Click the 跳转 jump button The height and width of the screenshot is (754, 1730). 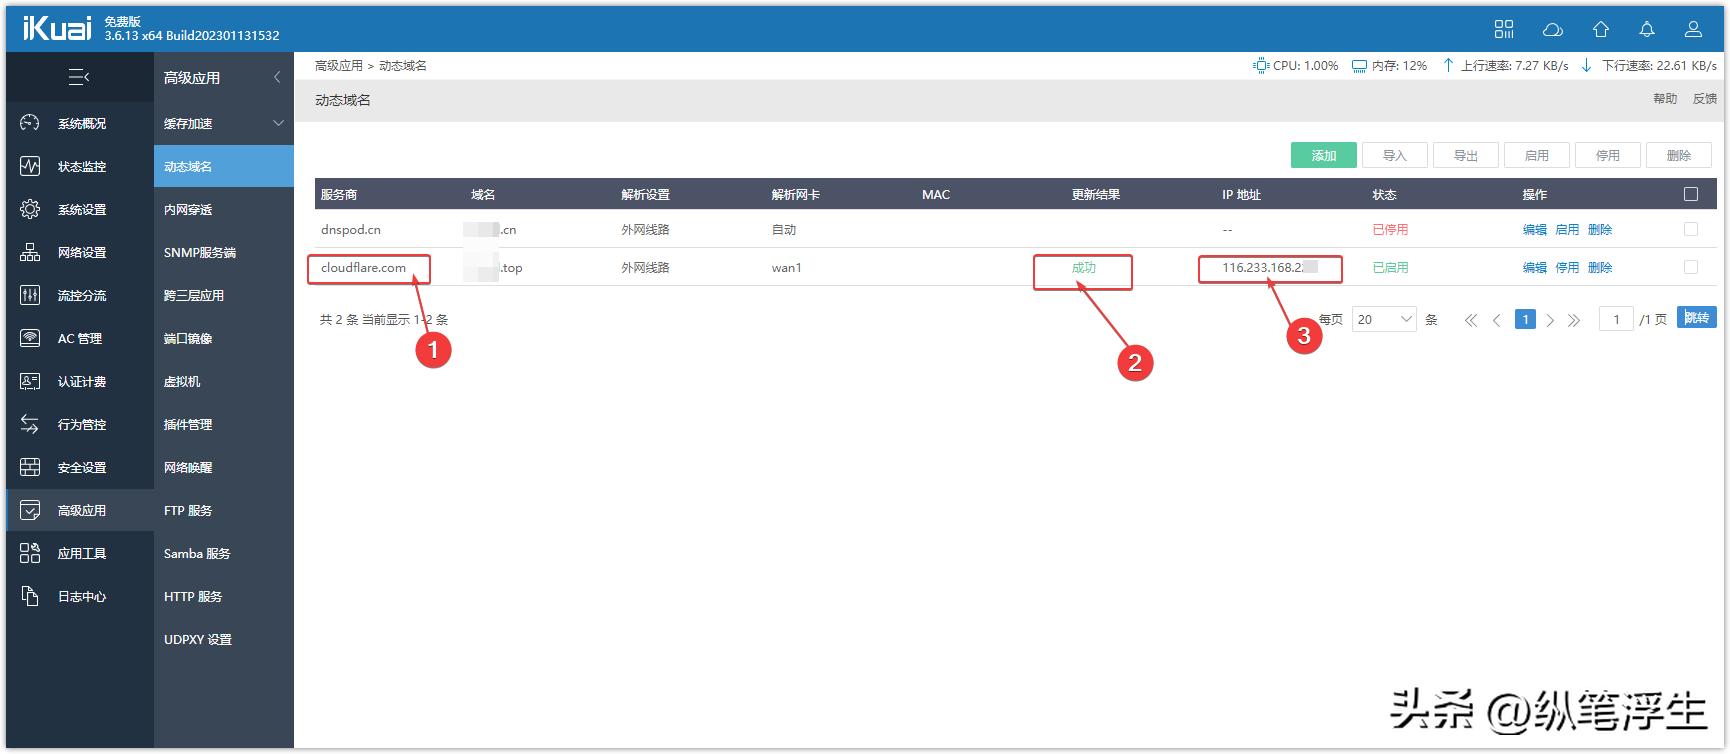1697,318
